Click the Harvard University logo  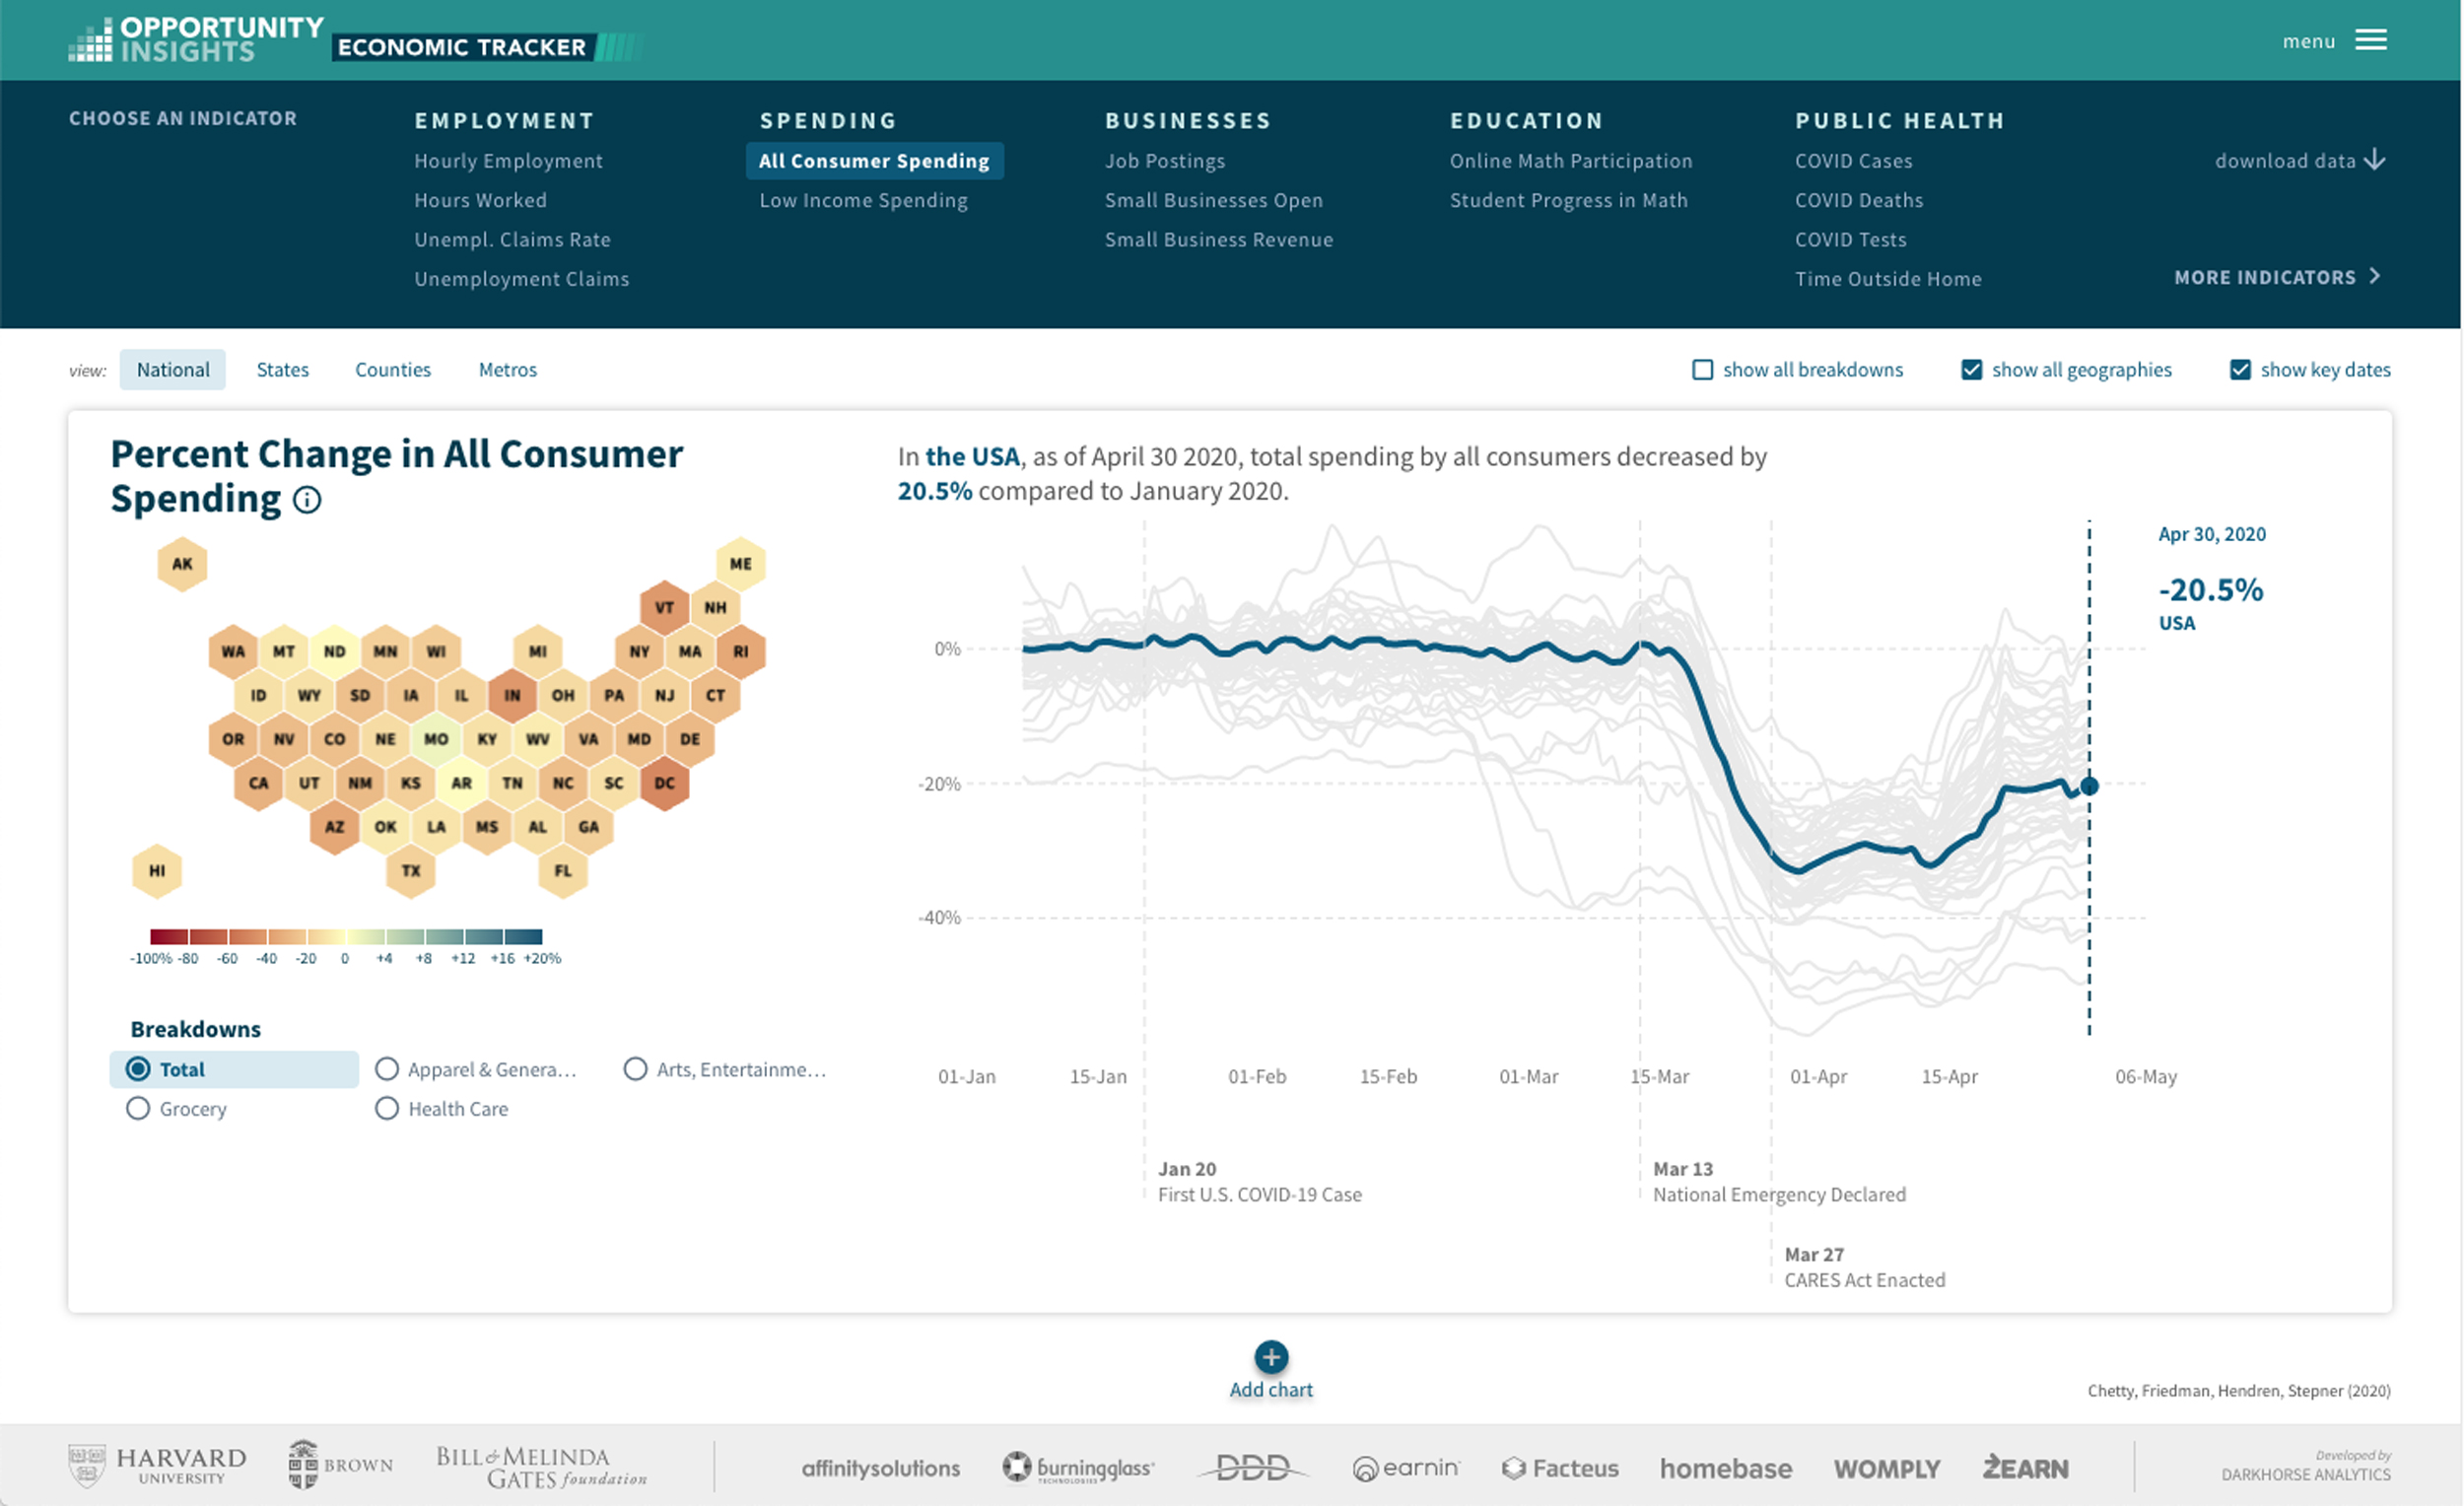tap(157, 1466)
